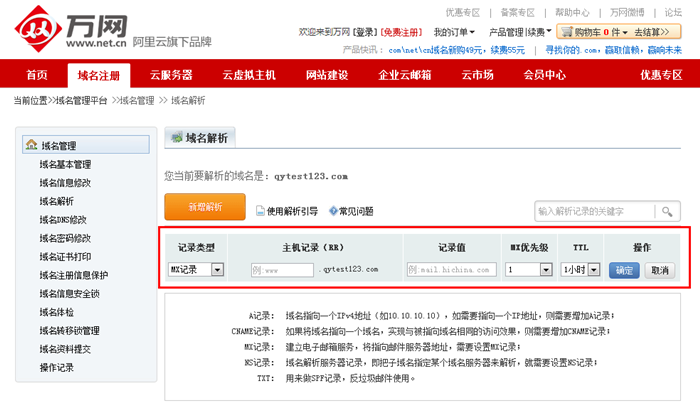Open the 优惠专区 nav tab in red bar
700x405 pixels.
click(661, 75)
